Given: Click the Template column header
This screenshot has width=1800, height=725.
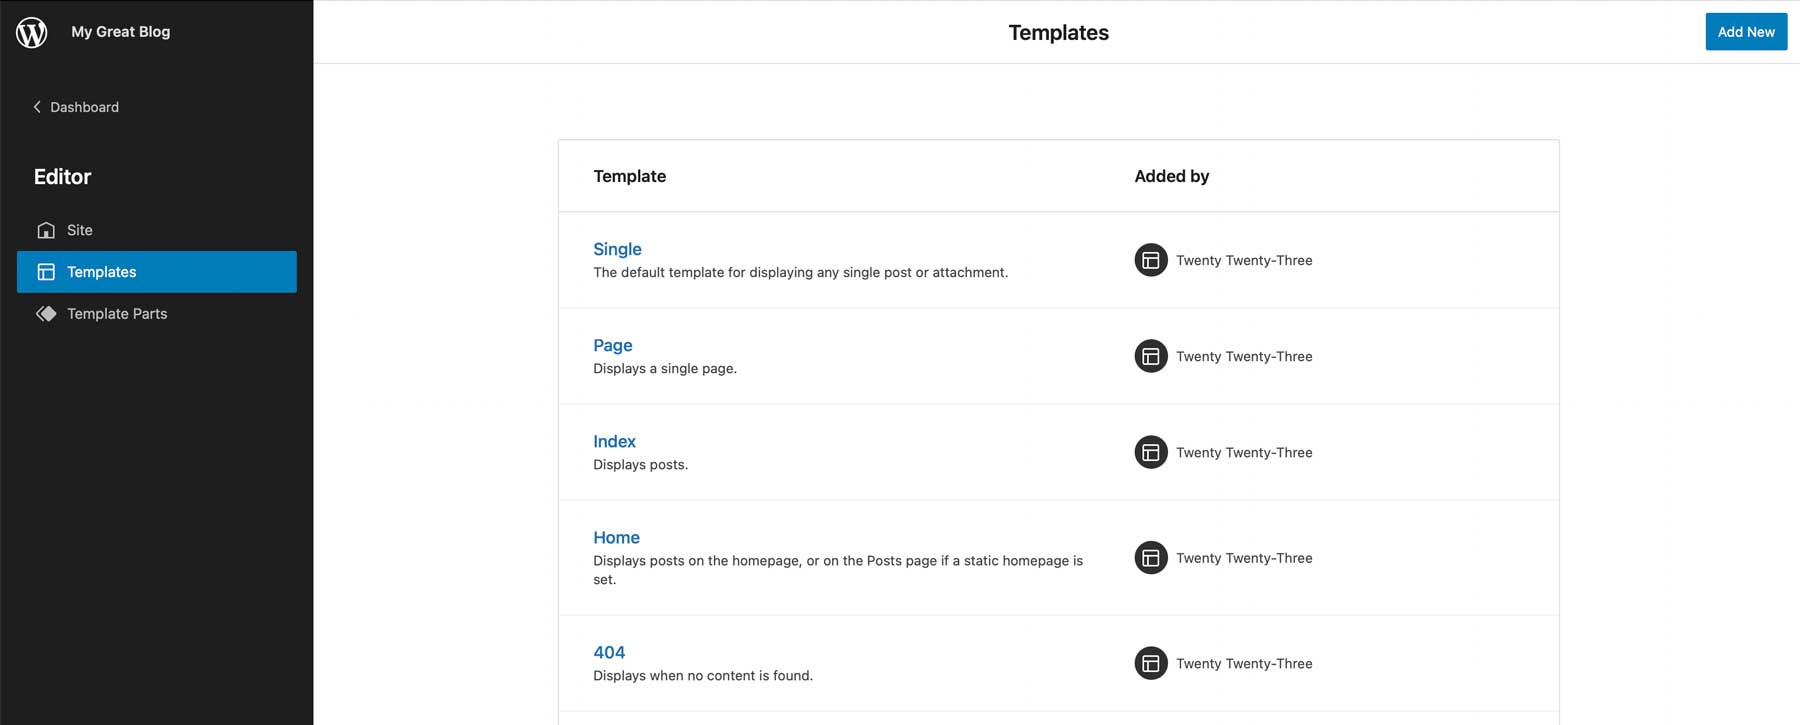Looking at the screenshot, I should pyautogui.click(x=629, y=176).
